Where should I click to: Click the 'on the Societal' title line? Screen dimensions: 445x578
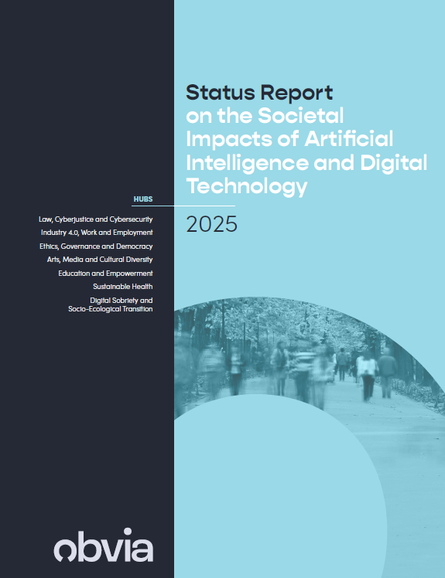click(265, 115)
